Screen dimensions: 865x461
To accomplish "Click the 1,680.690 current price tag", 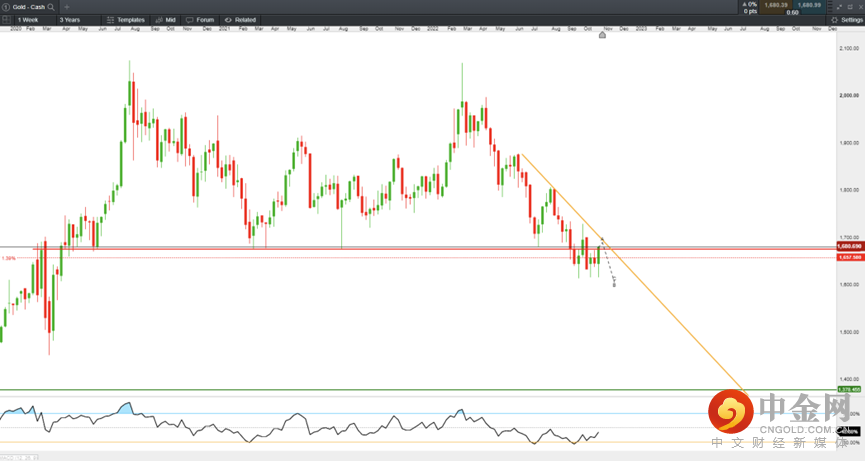I will pyautogui.click(x=850, y=246).
